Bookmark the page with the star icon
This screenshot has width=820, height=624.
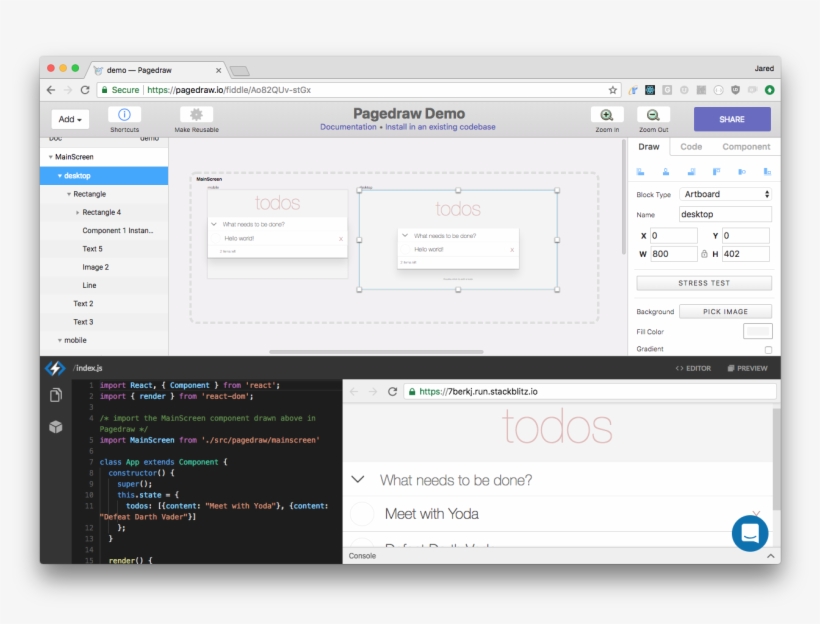[613, 90]
